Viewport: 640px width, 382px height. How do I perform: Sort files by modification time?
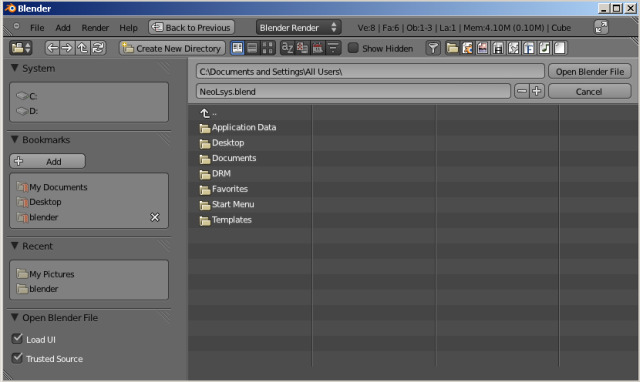318,48
